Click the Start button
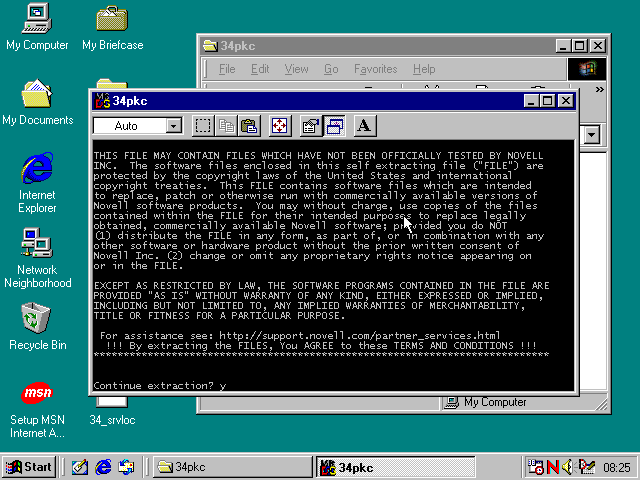The image size is (640, 480). point(29,467)
